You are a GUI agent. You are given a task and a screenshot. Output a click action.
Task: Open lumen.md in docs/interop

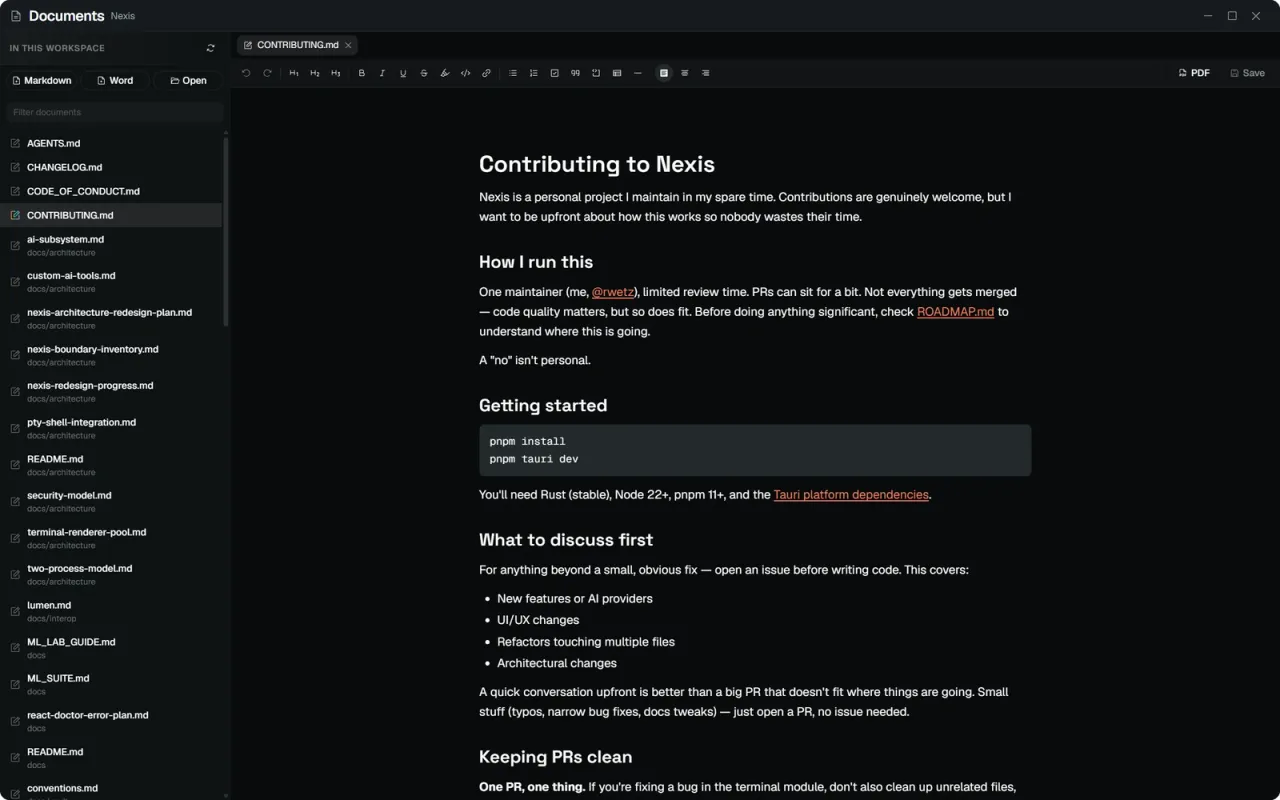[x=111, y=611]
